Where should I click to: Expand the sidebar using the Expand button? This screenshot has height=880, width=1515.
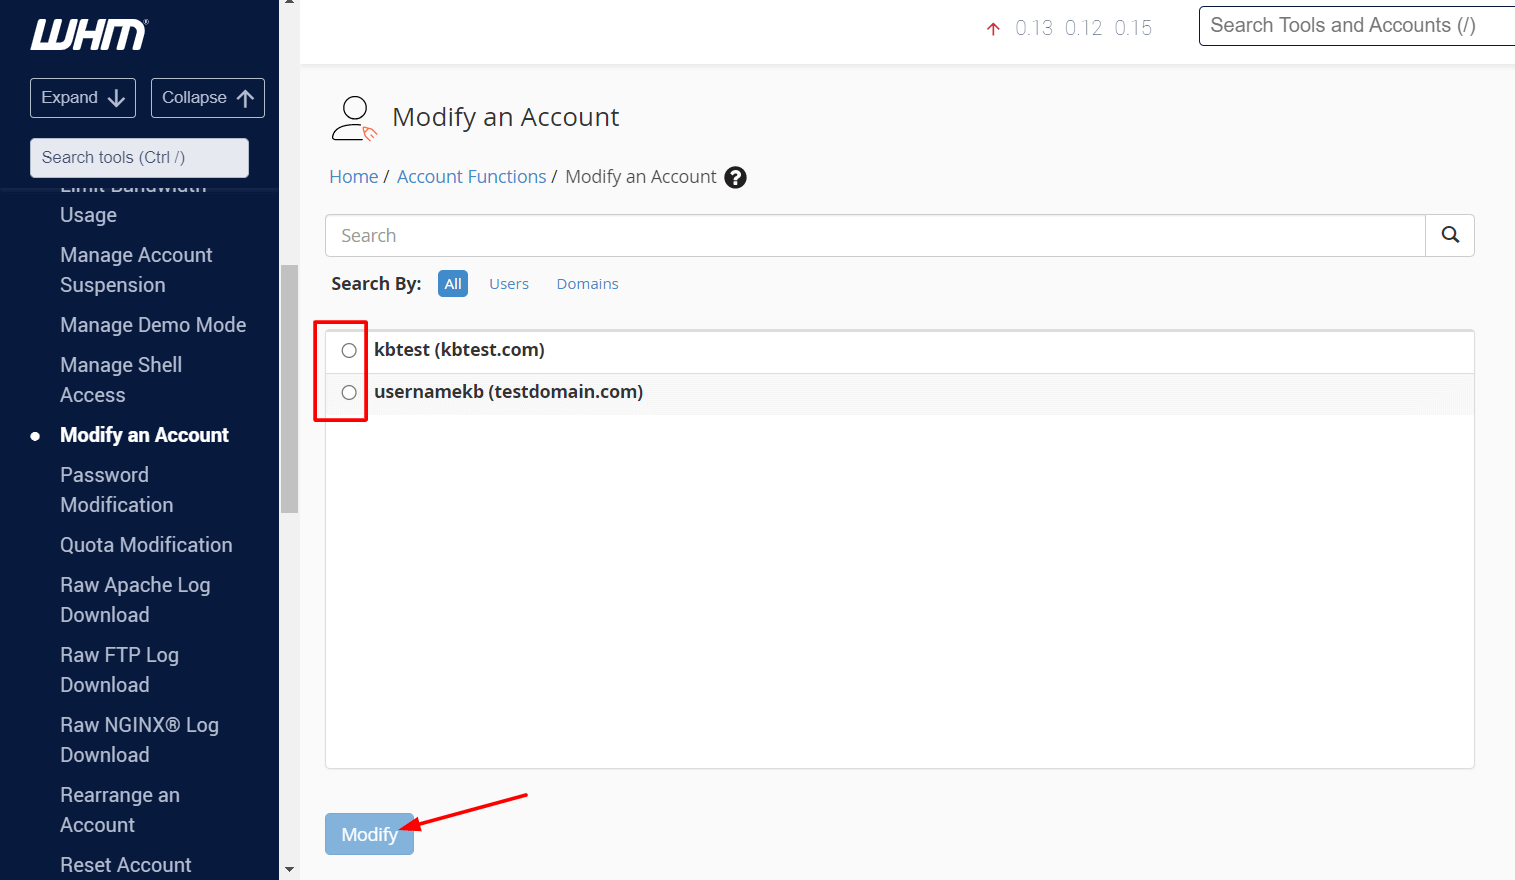82,97
